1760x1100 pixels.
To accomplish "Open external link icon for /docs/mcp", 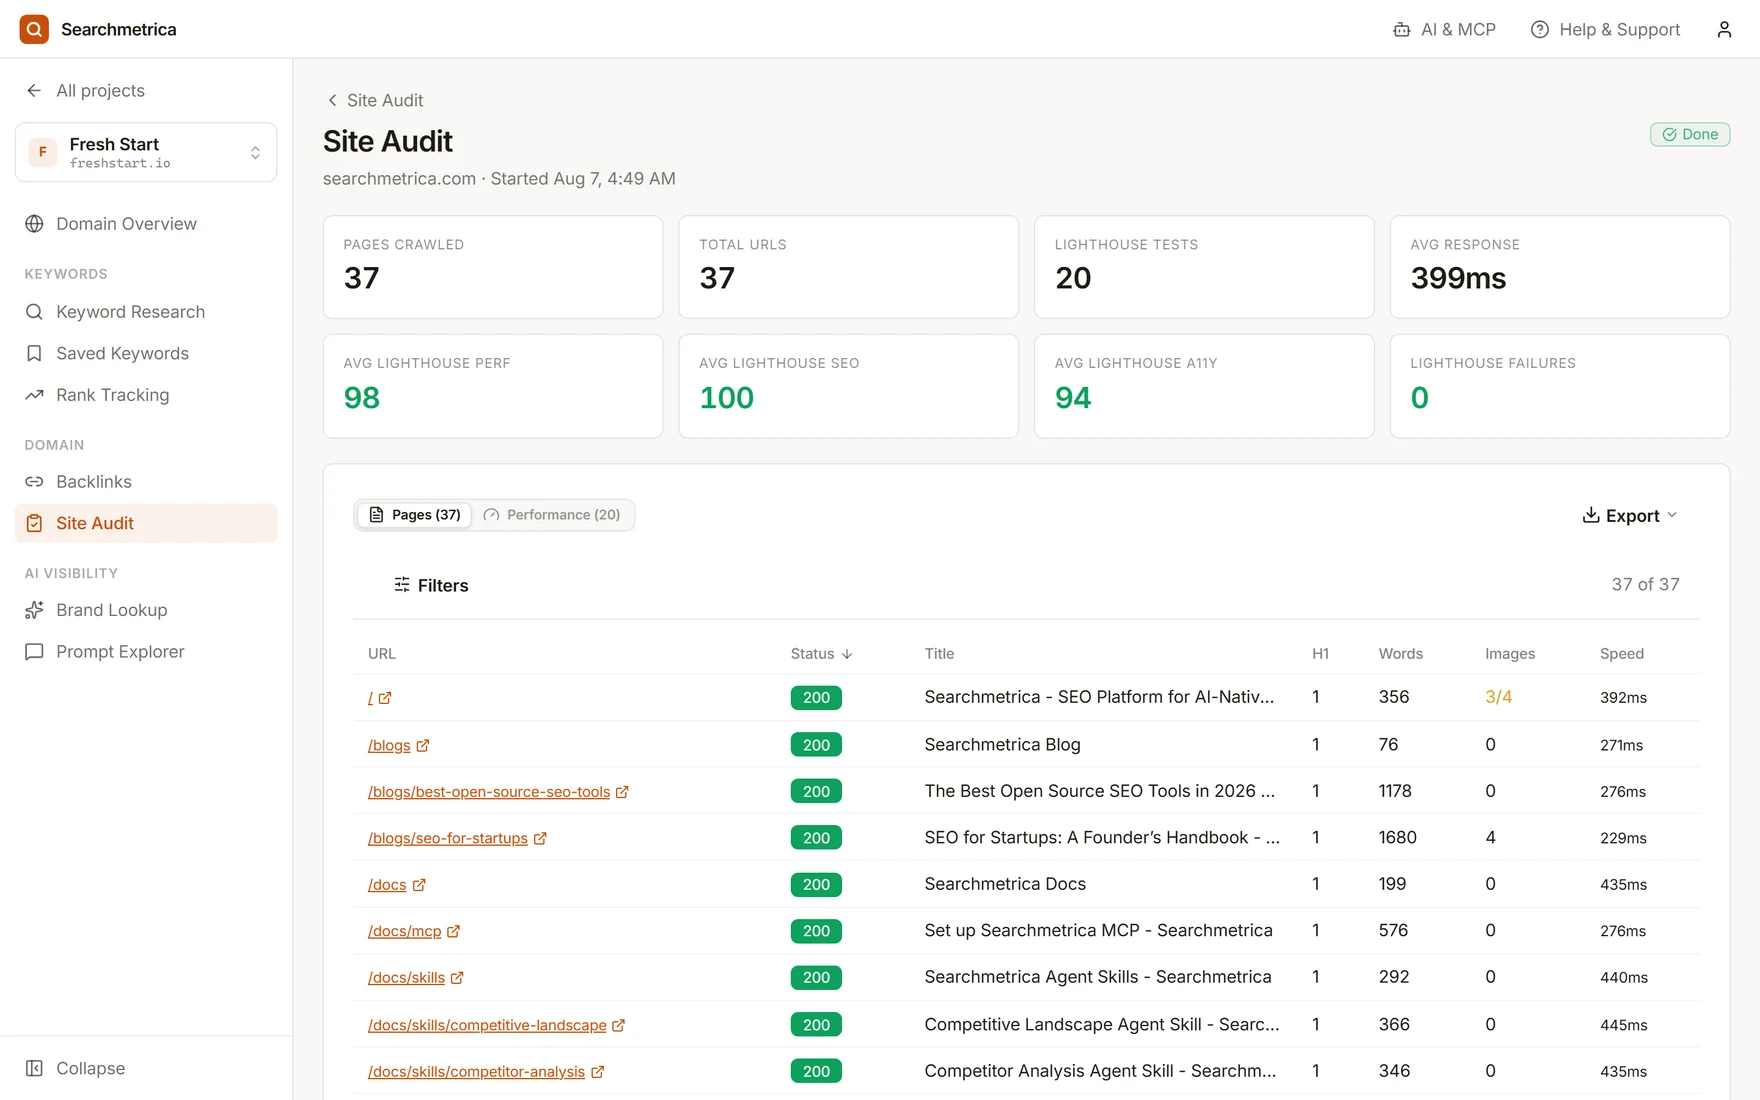I will point(453,931).
